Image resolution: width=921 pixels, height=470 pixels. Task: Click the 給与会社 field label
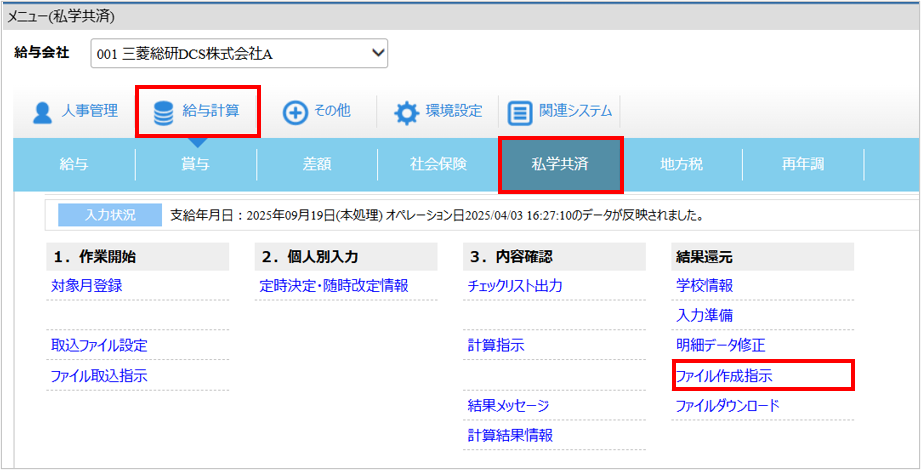pyautogui.click(x=41, y=53)
